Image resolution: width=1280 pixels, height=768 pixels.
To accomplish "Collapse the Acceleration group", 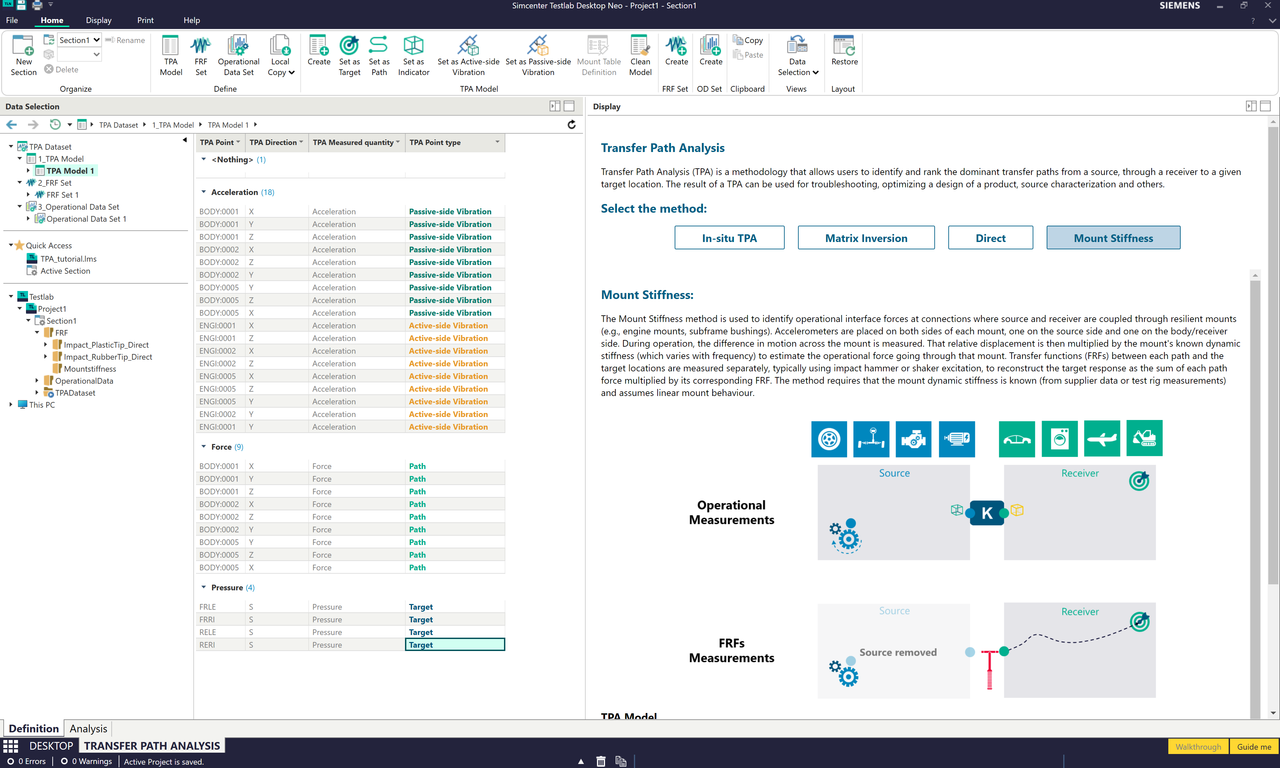I will tap(204, 192).
